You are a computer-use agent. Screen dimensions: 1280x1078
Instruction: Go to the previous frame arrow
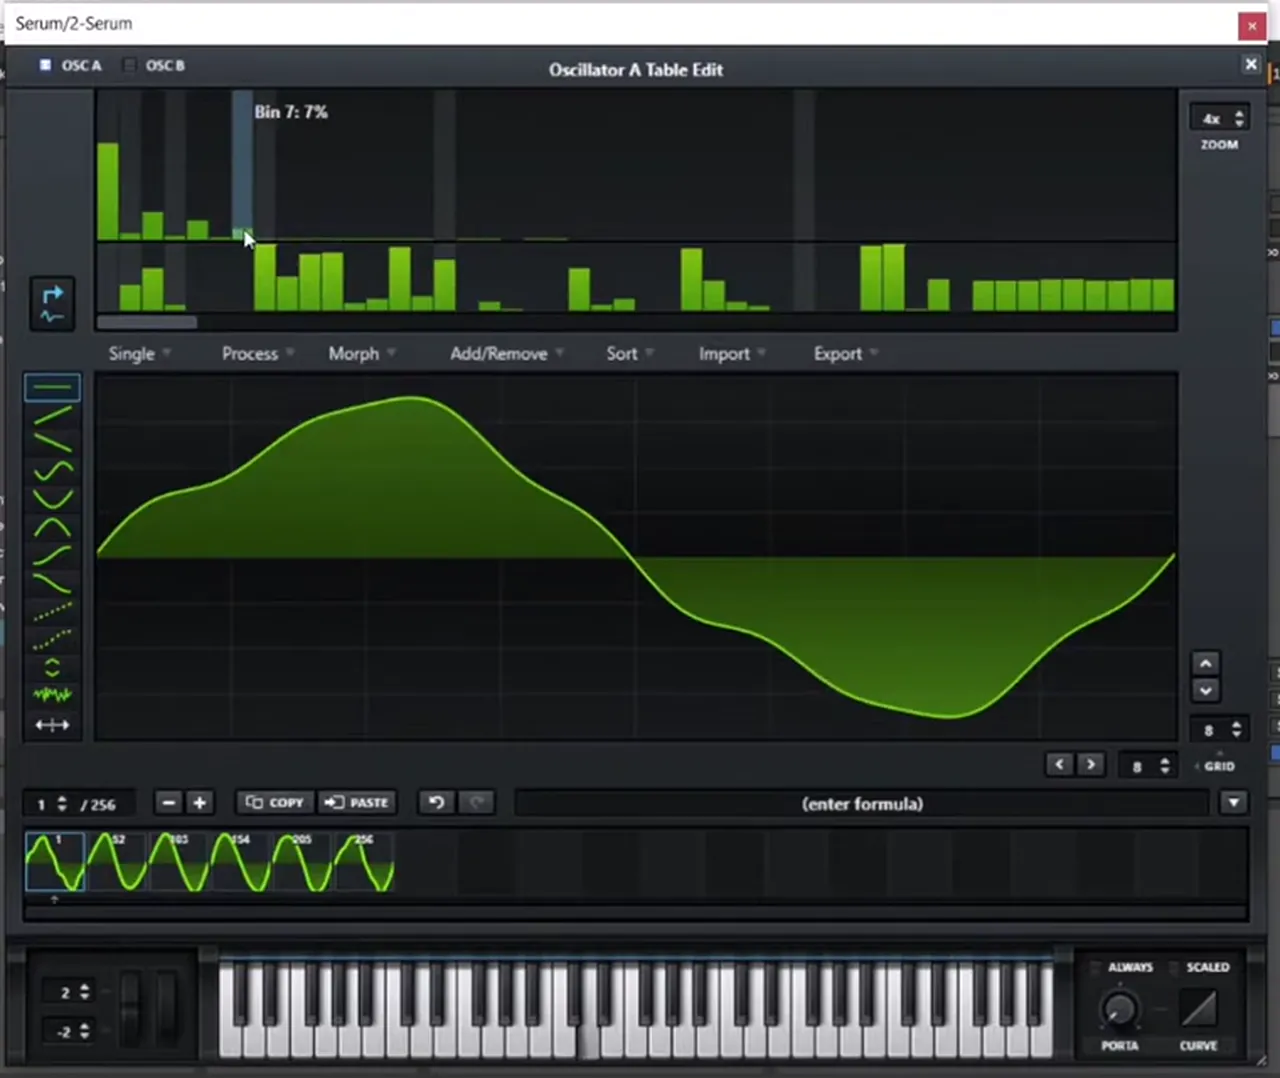[x=1059, y=765]
